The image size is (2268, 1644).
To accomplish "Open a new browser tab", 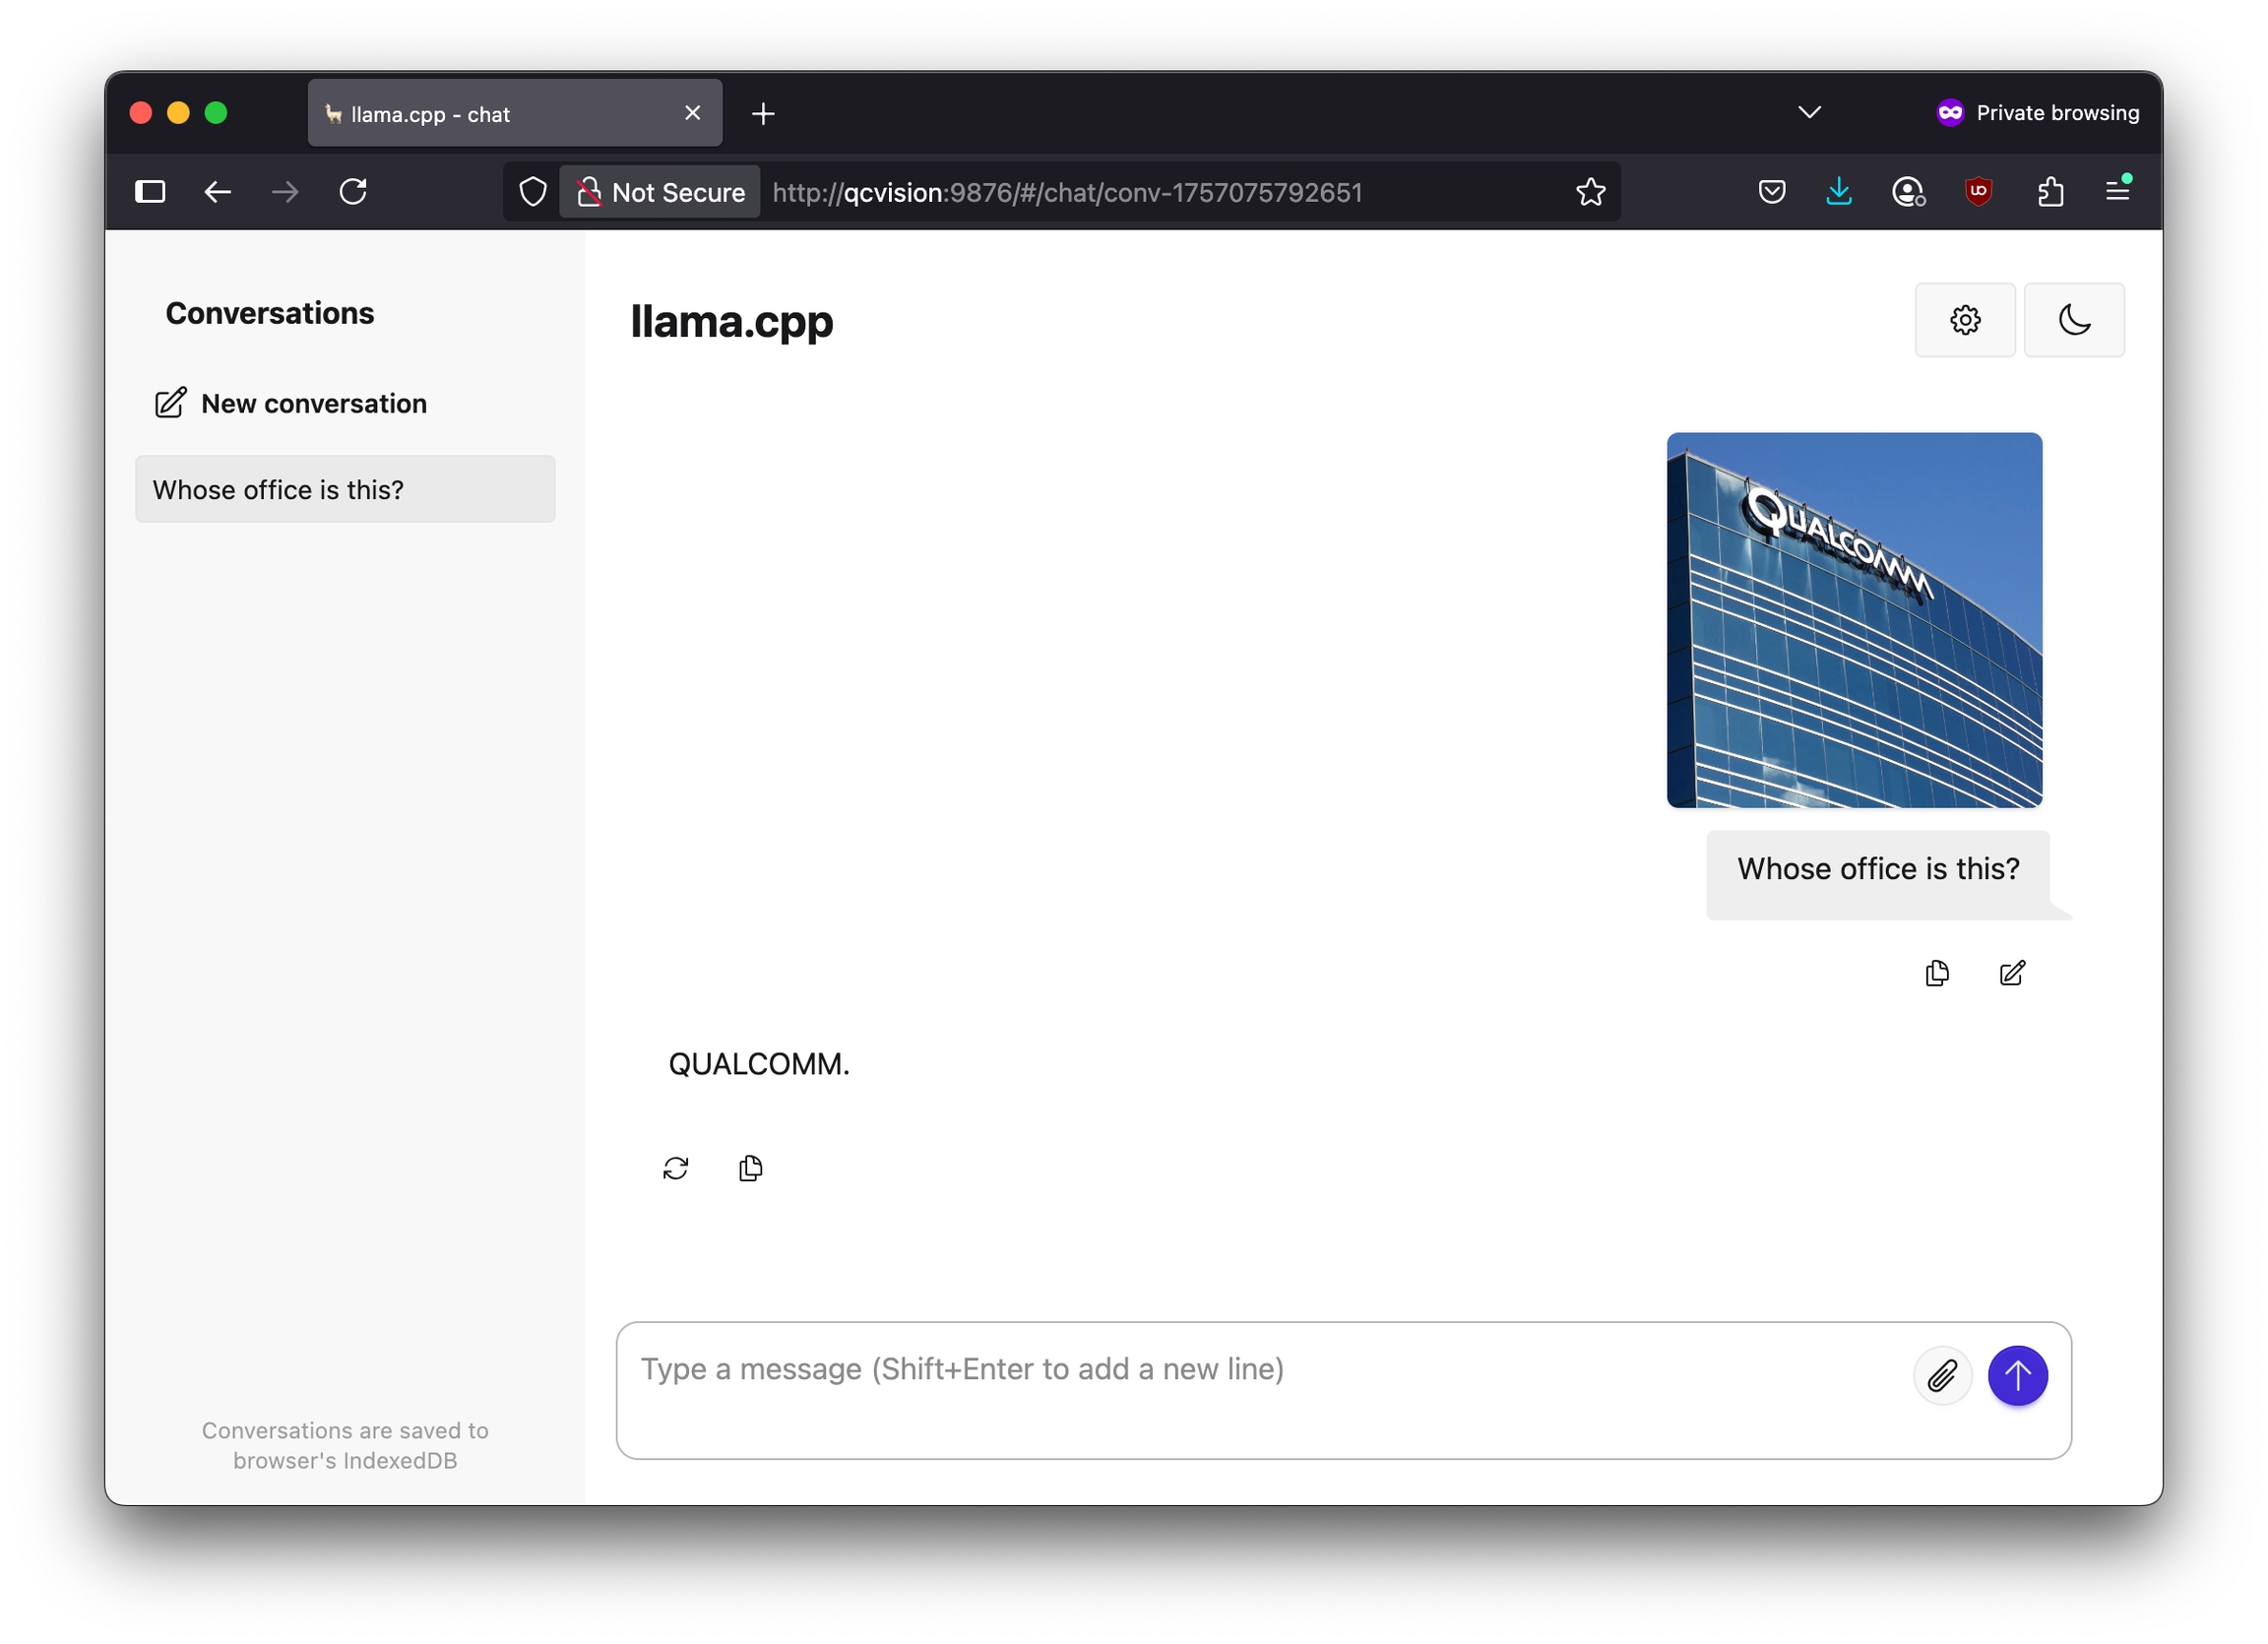I will click(763, 114).
